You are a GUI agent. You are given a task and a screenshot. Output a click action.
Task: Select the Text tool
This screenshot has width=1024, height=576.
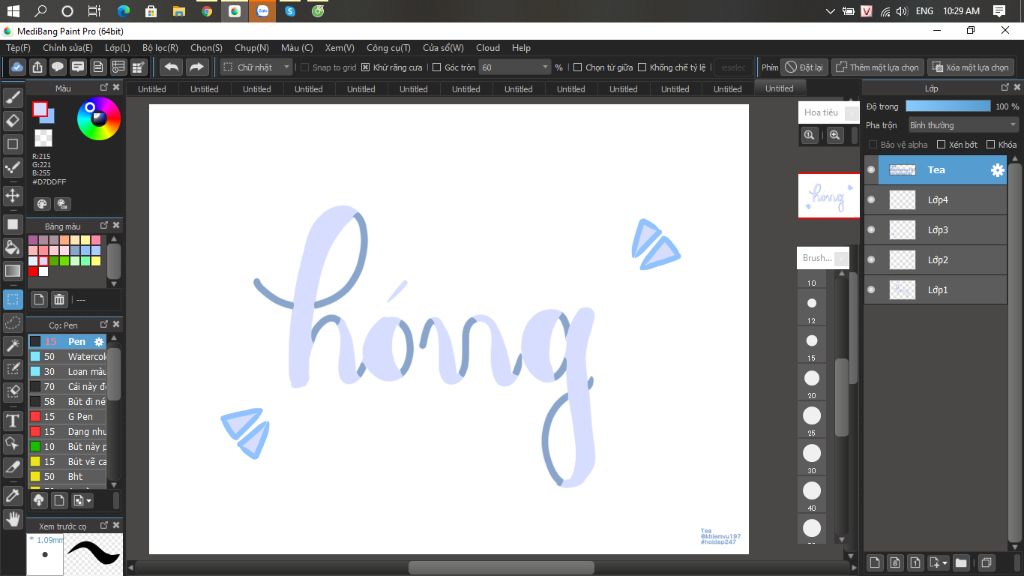12,421
